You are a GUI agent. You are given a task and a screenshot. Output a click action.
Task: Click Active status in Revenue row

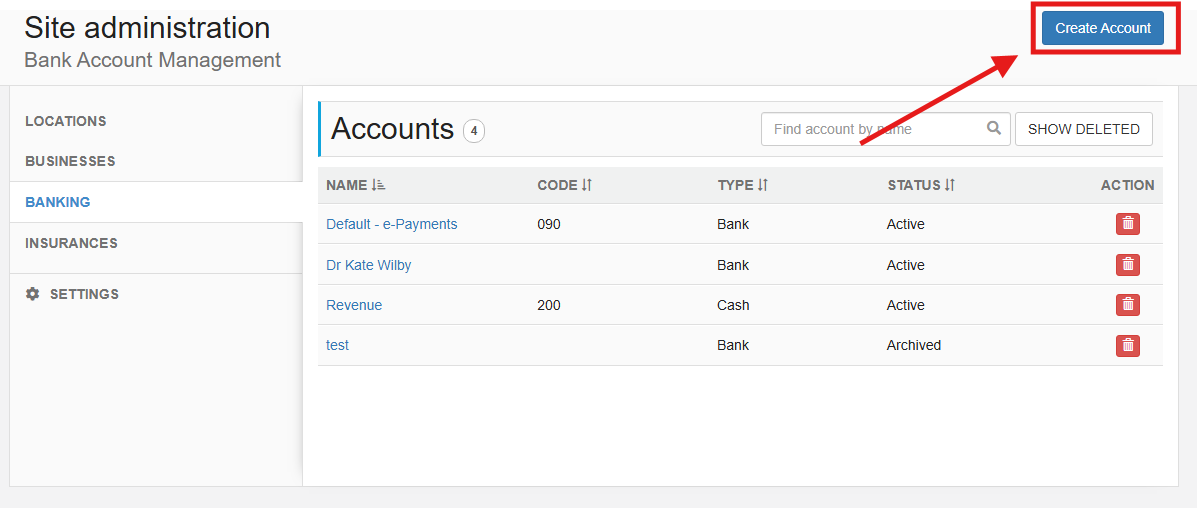(905, 306)
